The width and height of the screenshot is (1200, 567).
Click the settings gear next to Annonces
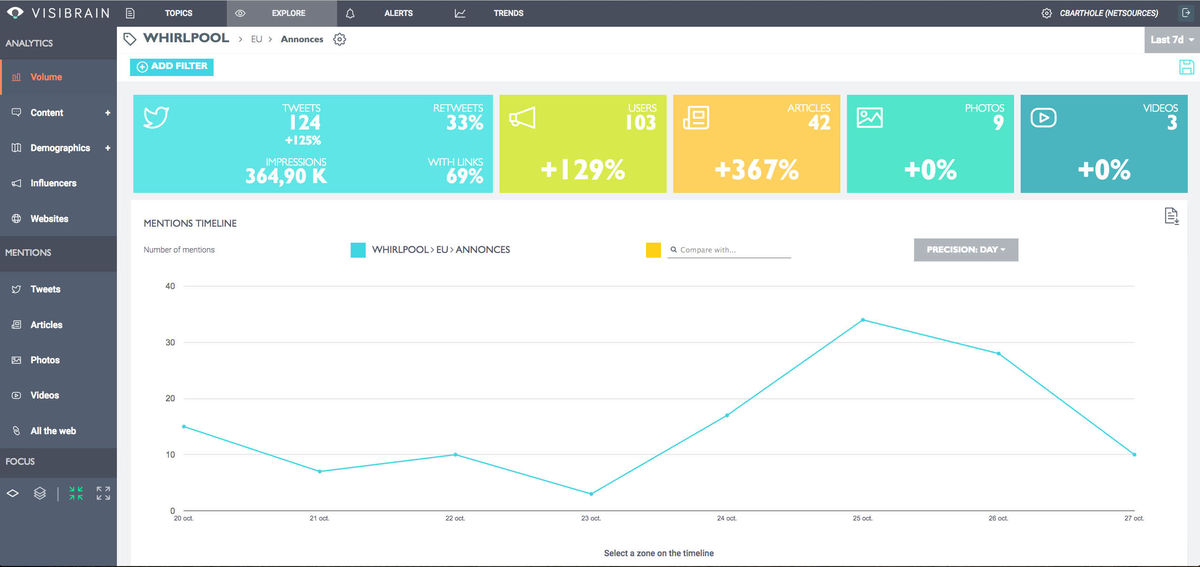coord(340,39)
